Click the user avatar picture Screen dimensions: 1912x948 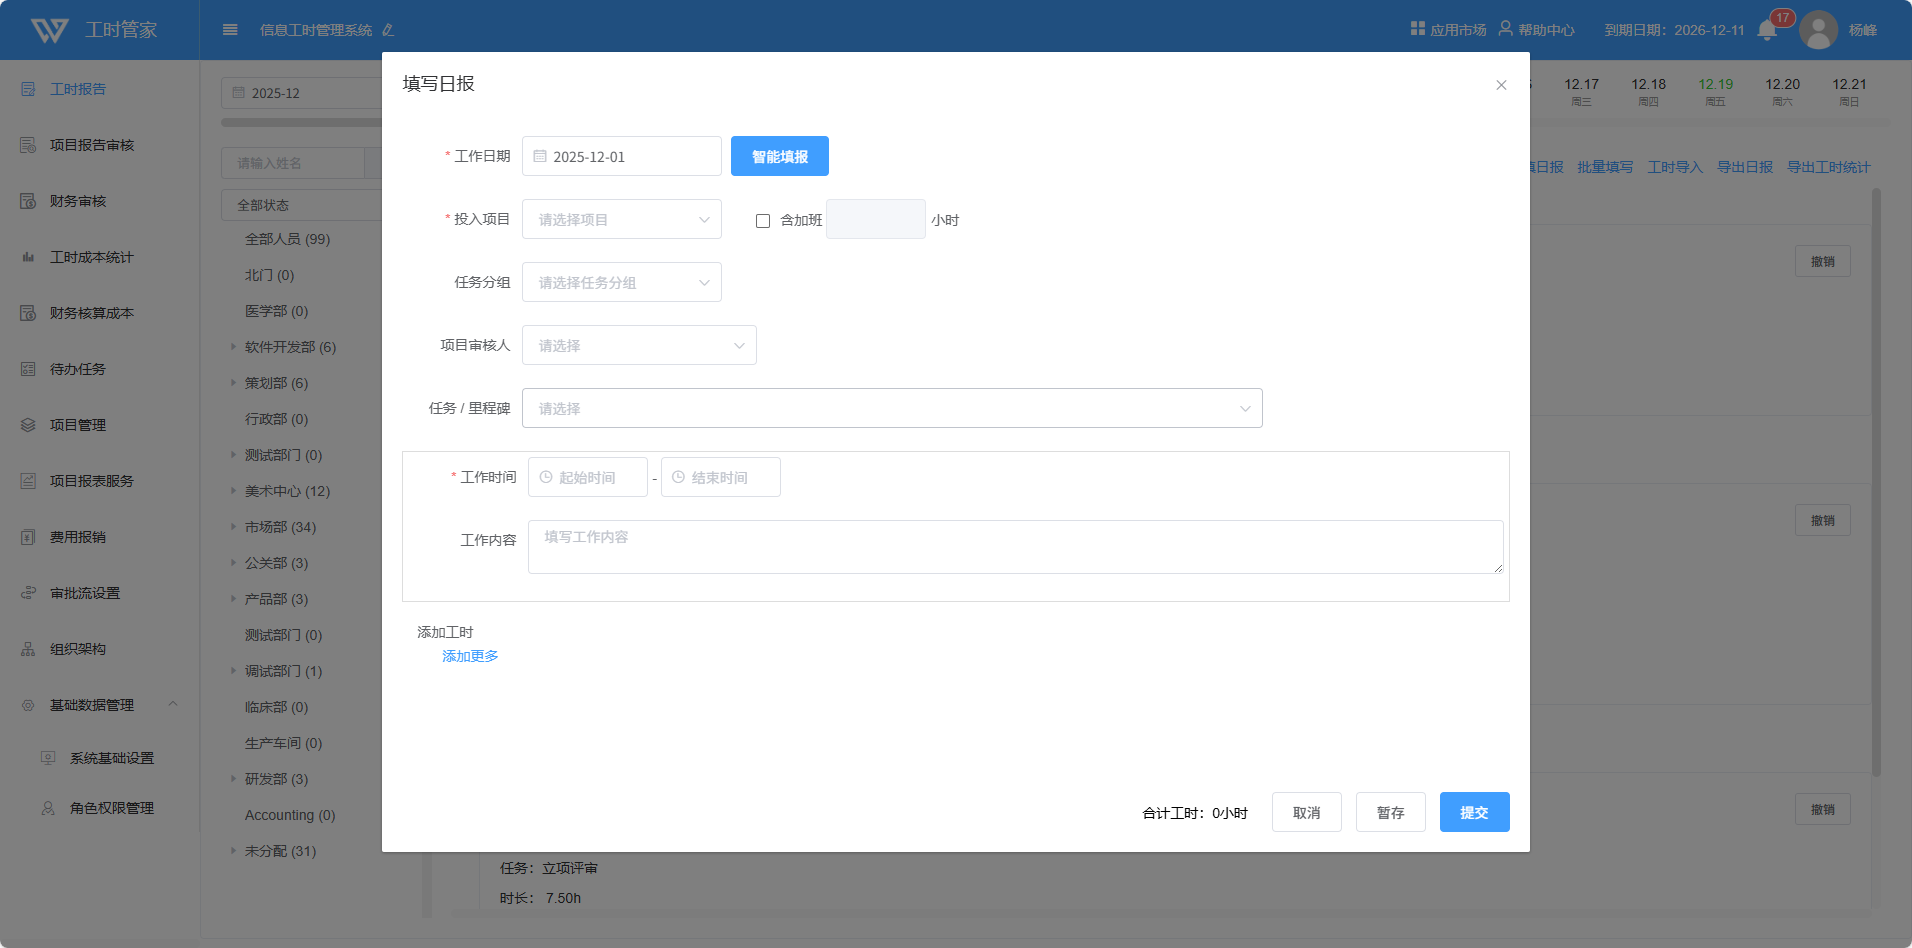click(1818, 30)
